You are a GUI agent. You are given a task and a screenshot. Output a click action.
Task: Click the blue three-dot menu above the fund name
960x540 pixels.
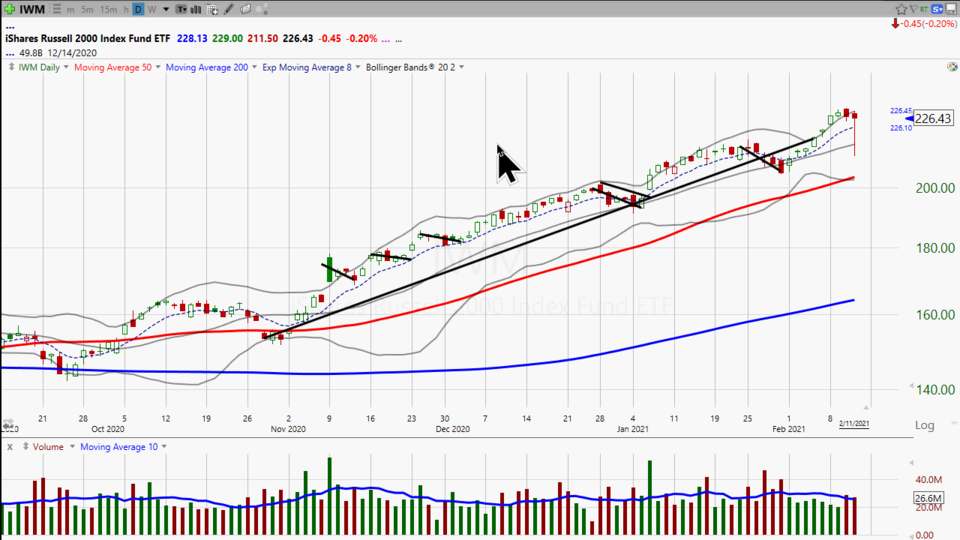(10, 26)
